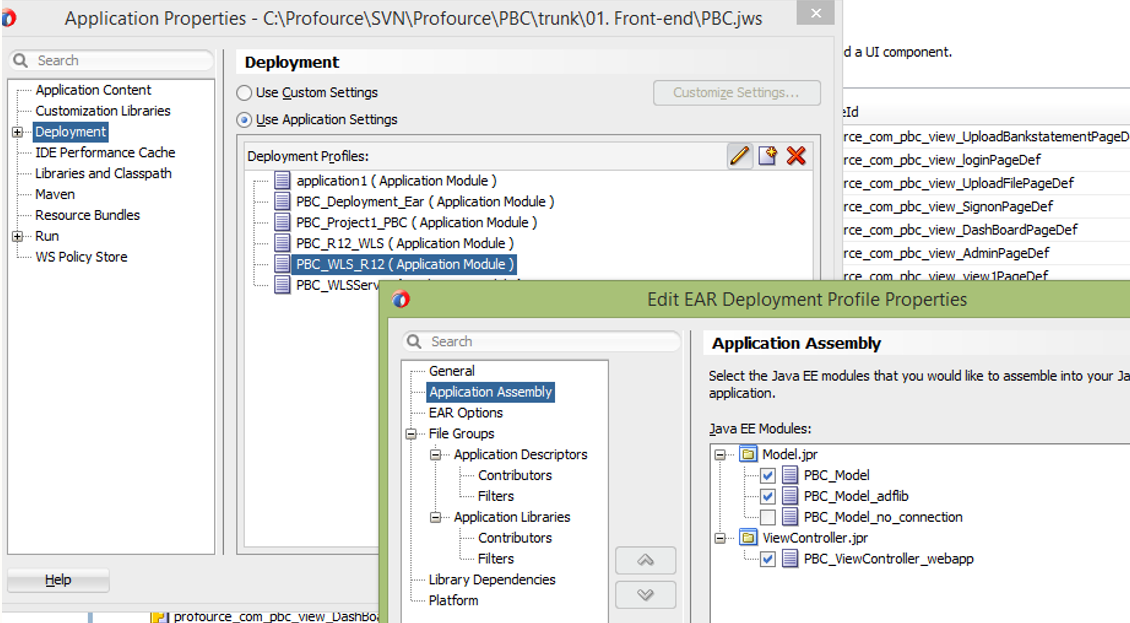Click the Application Properties search magnifier icon
Viewport: 1130px width, 623px height.
coord(21,61)
